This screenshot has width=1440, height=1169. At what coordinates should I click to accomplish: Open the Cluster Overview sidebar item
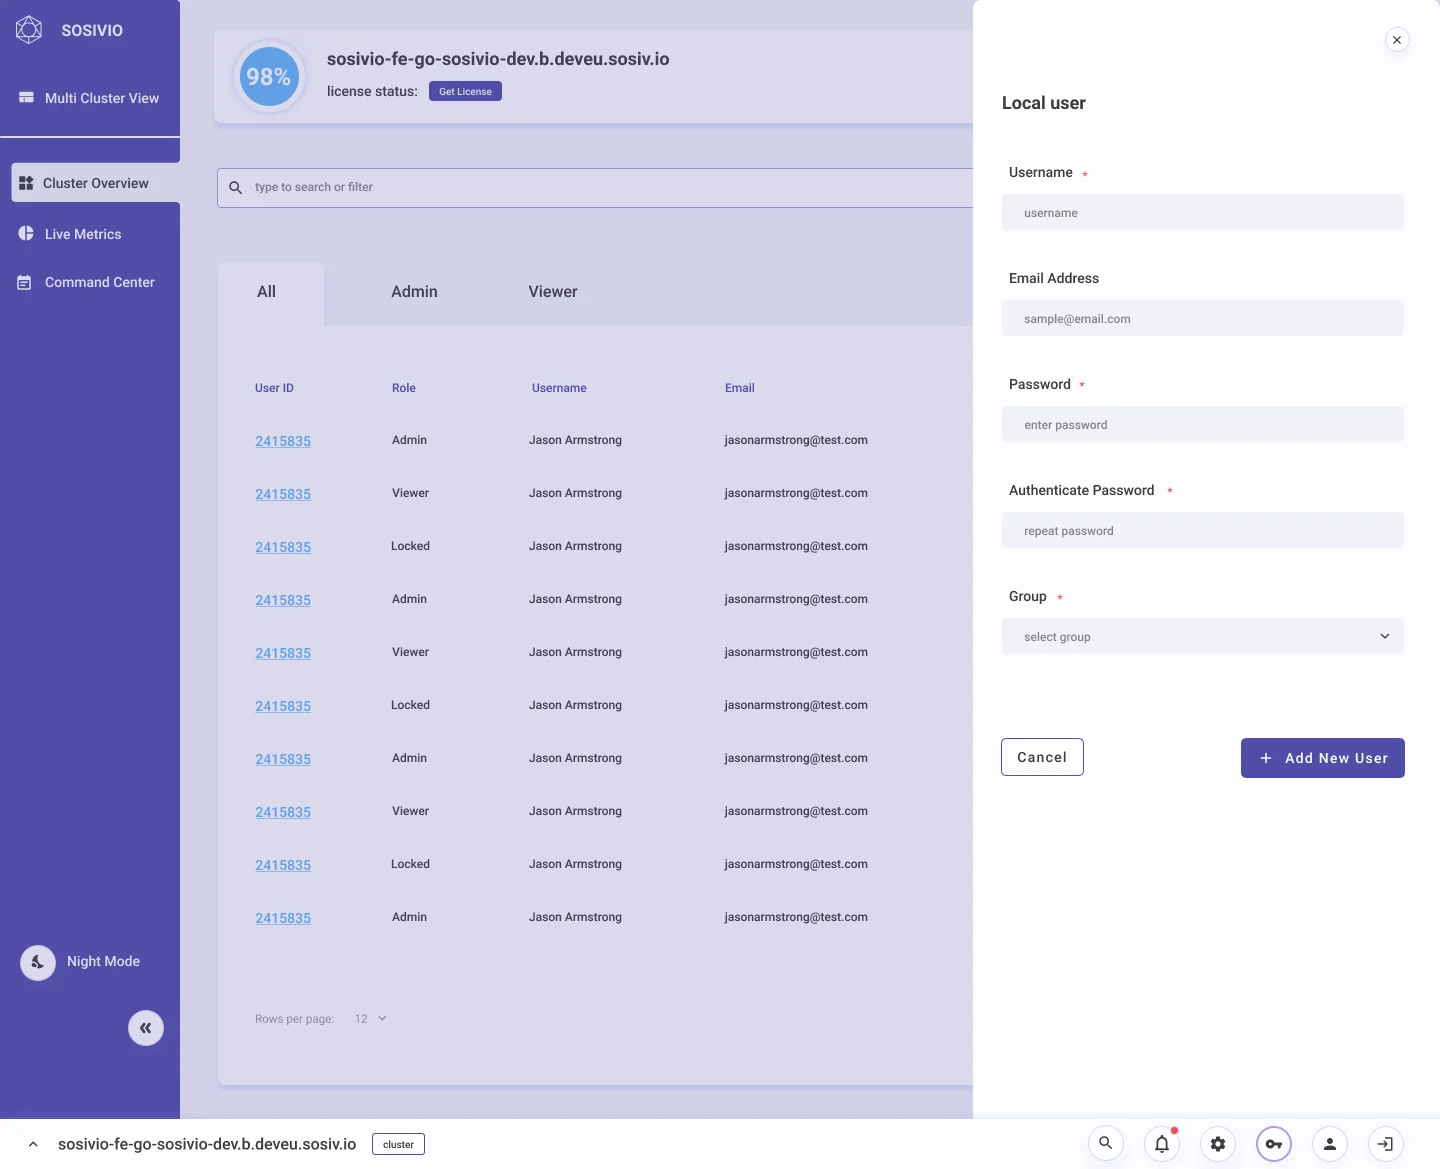[x=95, y=183]
